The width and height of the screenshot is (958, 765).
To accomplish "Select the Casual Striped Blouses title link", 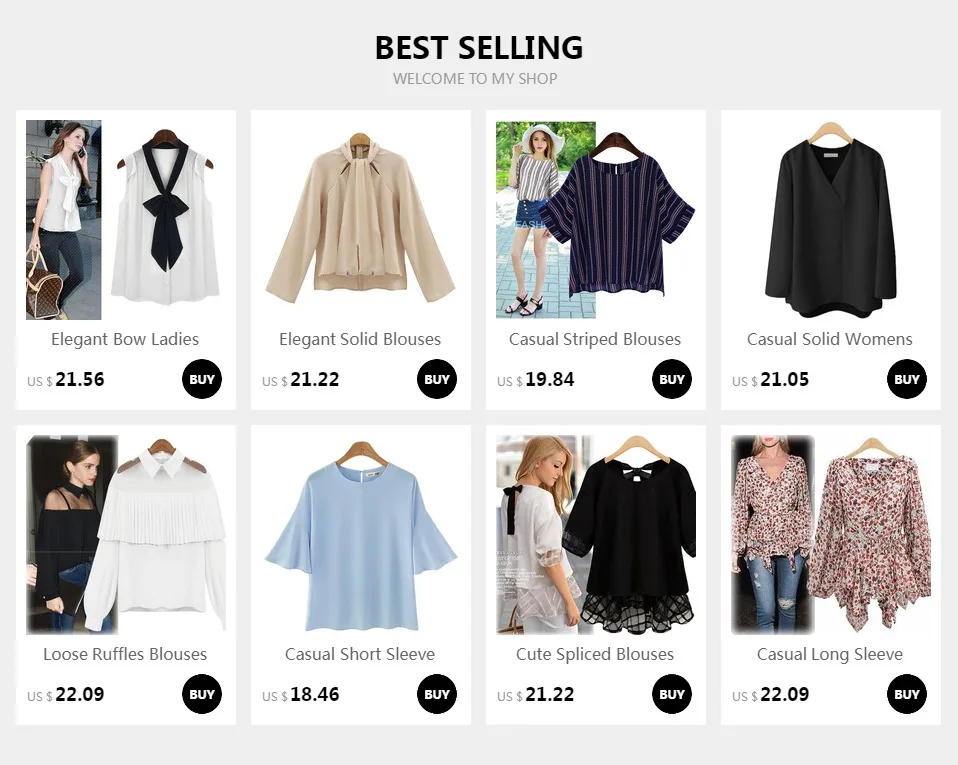I will click(595, 340).
